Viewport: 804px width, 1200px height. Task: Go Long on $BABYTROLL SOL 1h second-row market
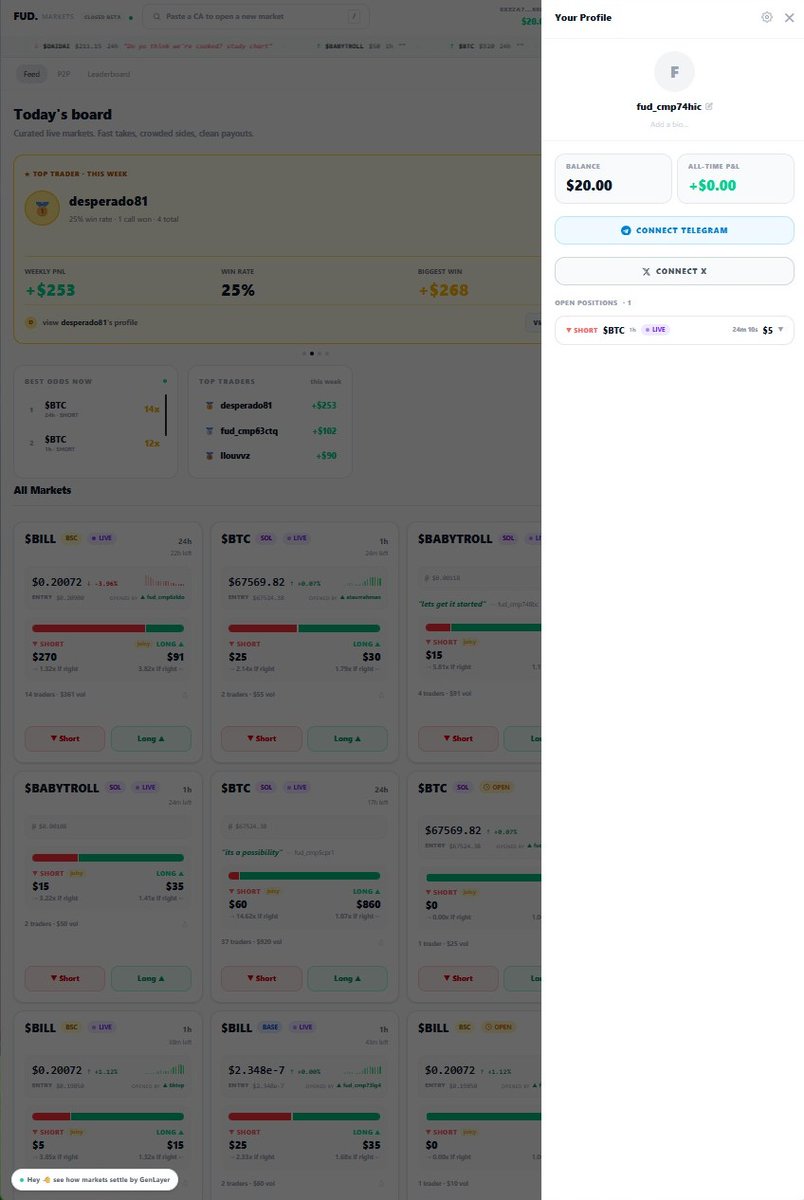pos(151,978)
